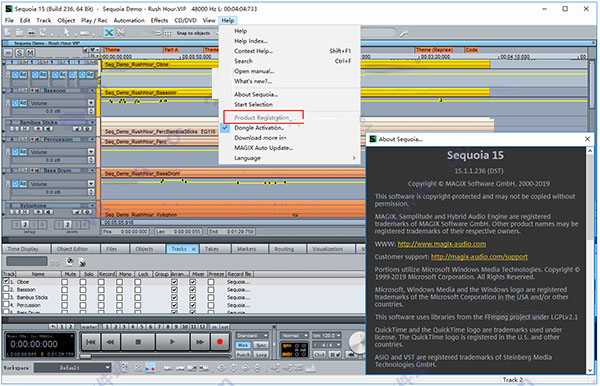
Task: Check Freeze box for Oboe track
Action: coord(211,282)
